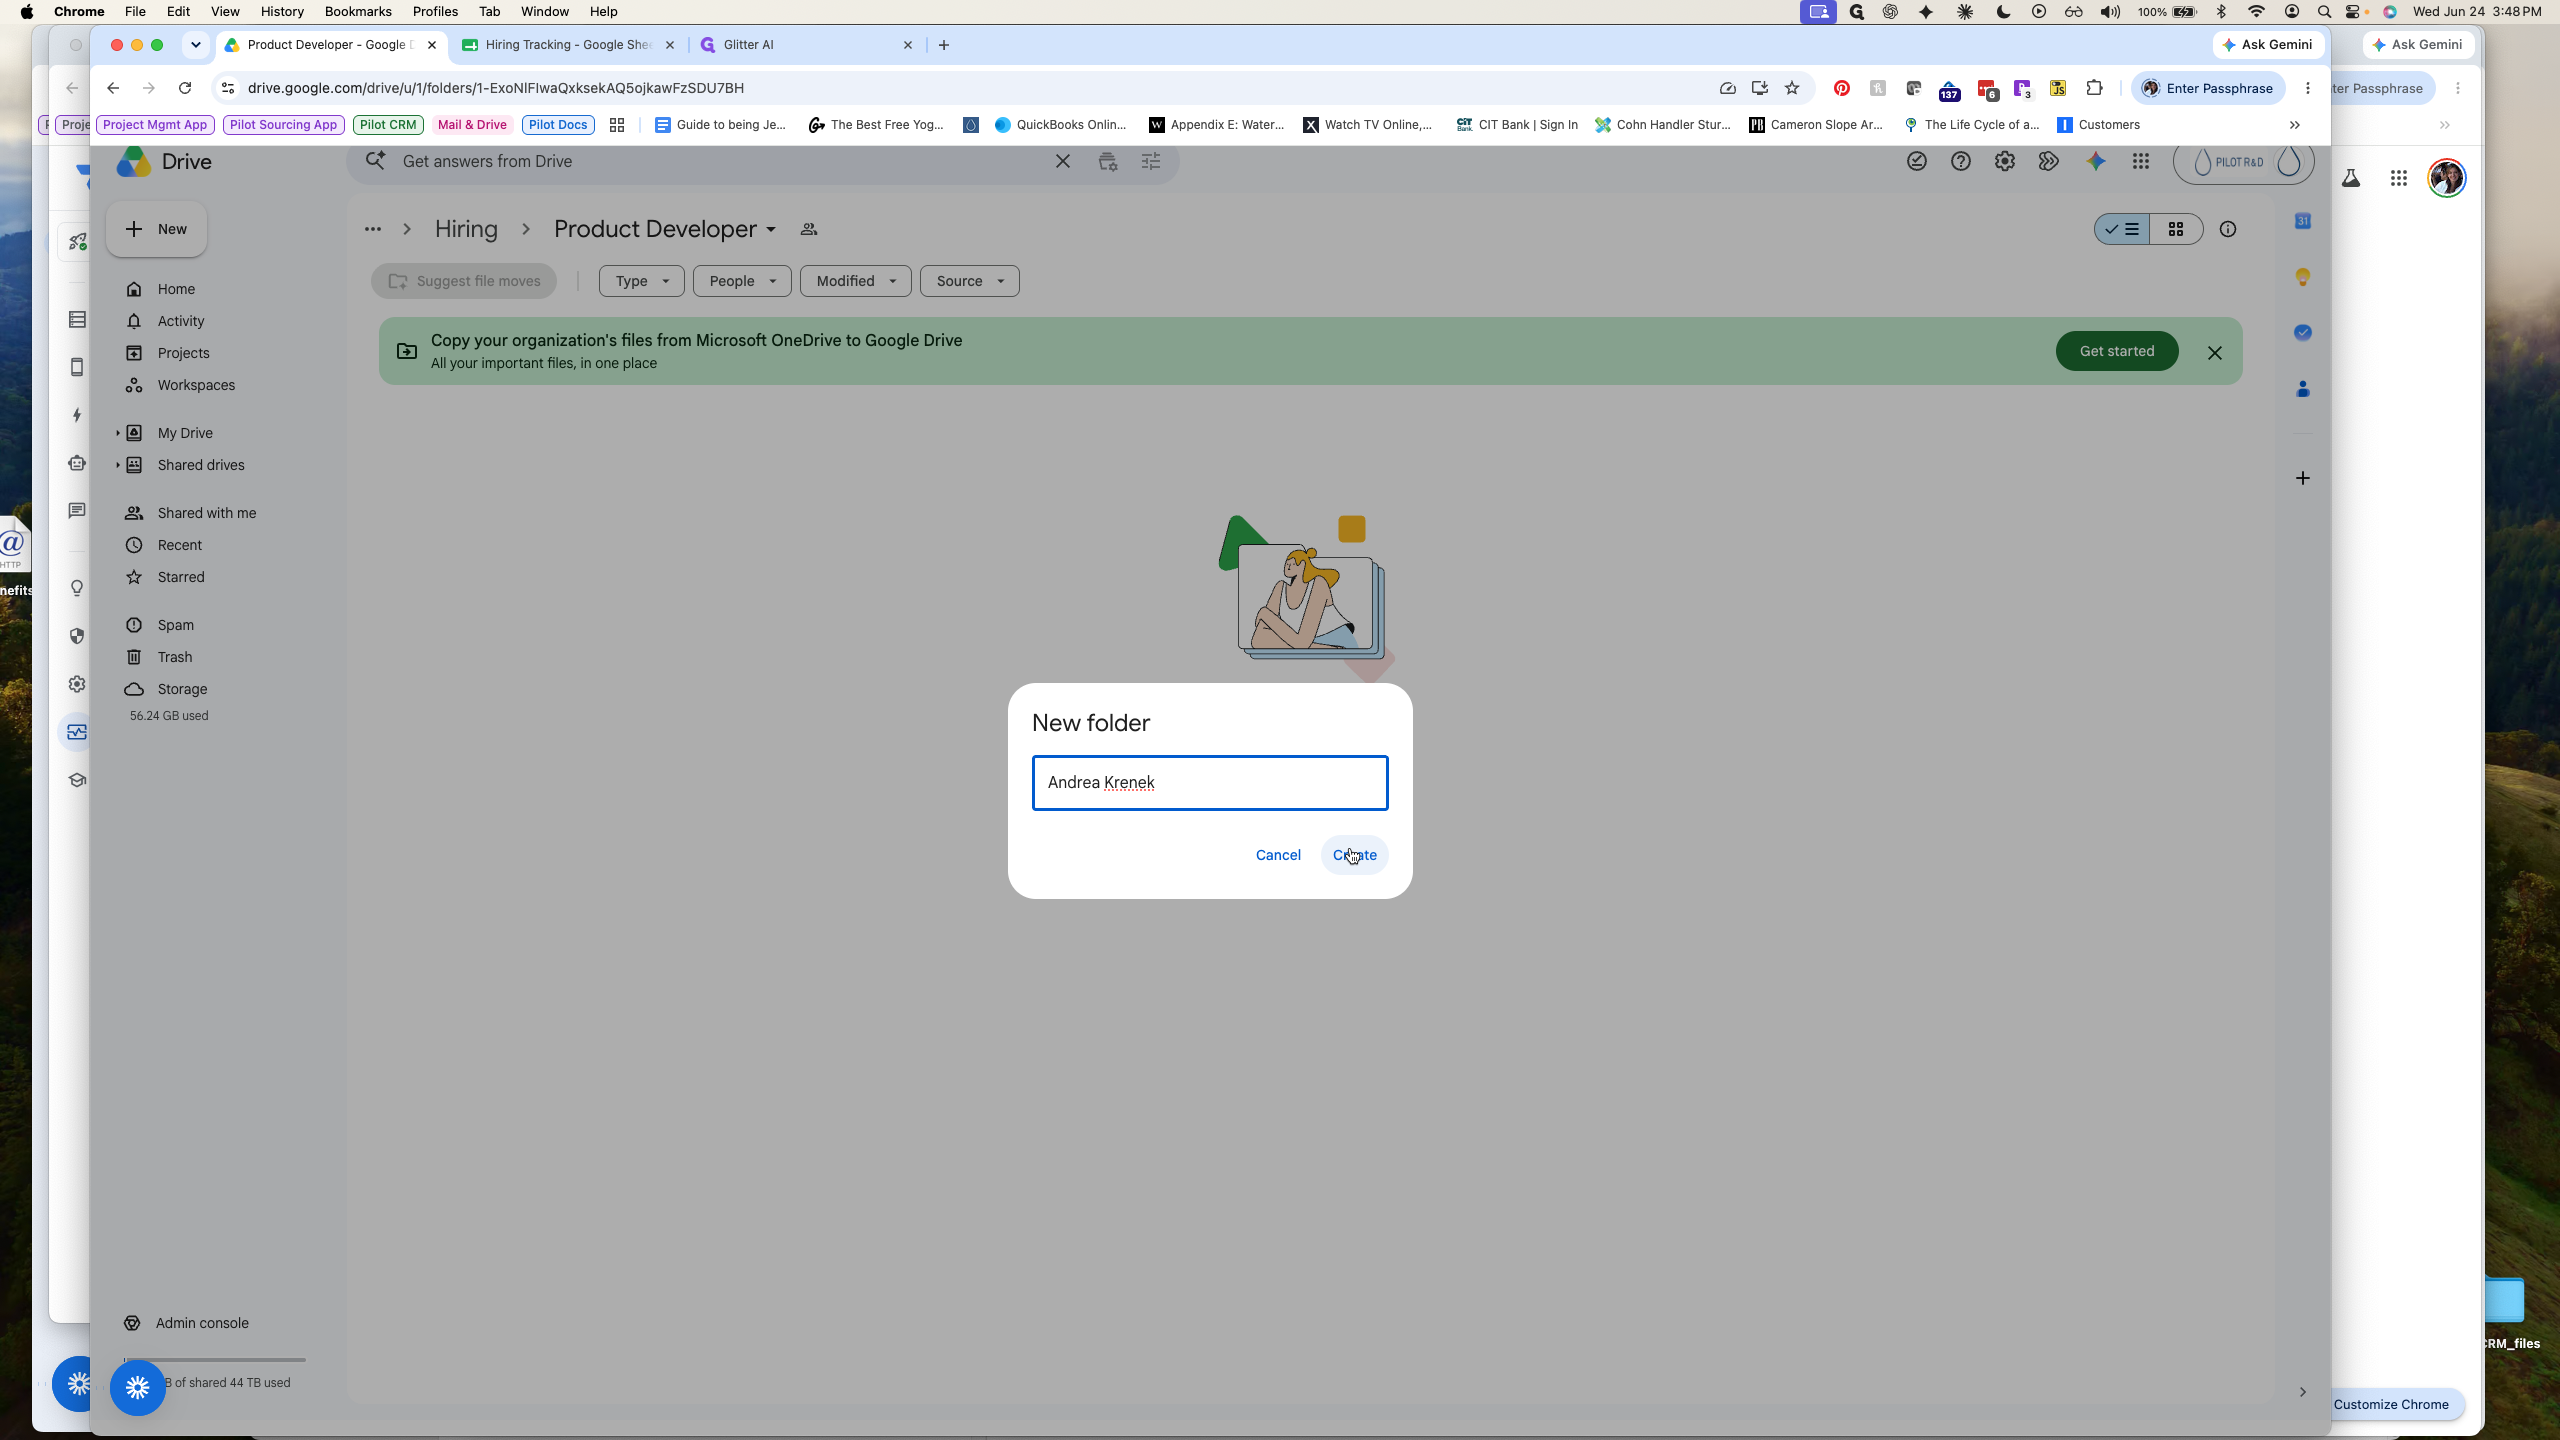Open Drive settings gear icon
Screen dimensions: 2560x1440
(2005, 161)
